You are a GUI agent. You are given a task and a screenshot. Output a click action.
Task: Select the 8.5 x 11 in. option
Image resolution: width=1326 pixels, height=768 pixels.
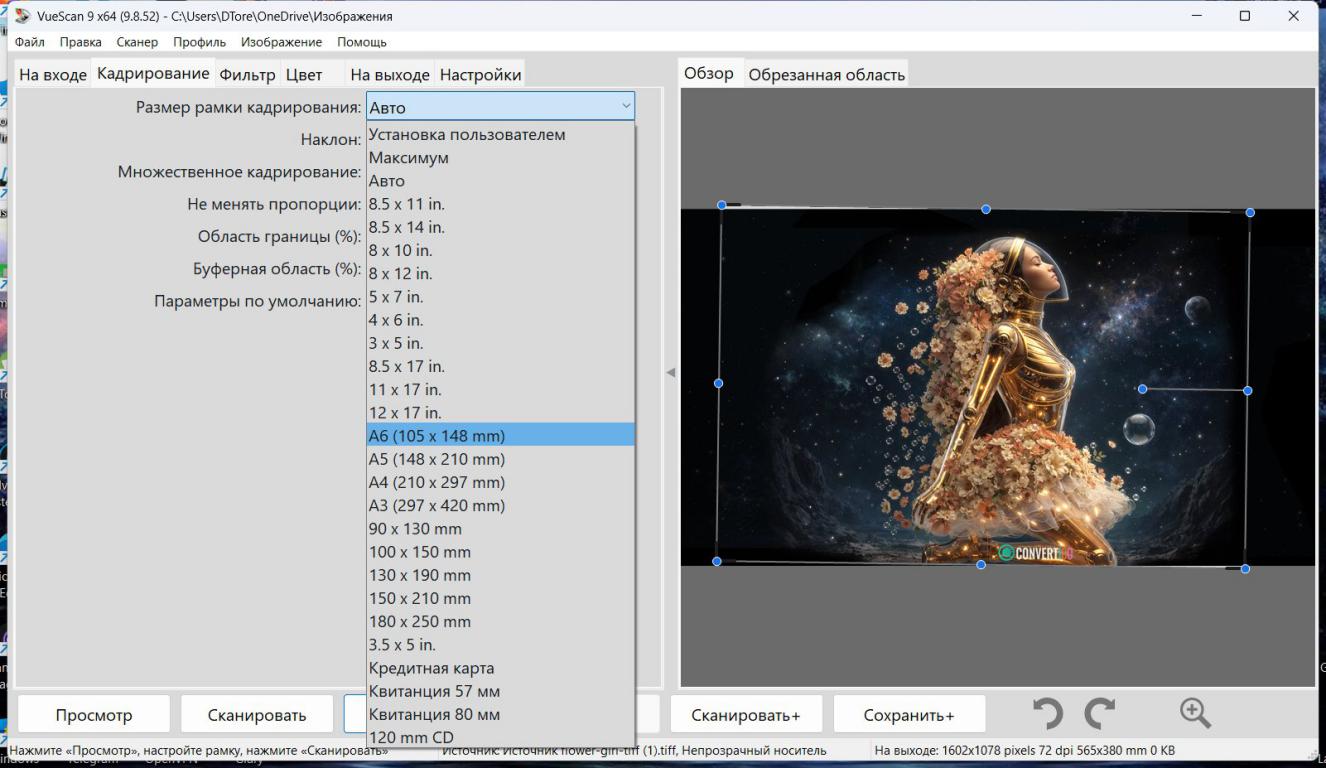coord(407,204)
